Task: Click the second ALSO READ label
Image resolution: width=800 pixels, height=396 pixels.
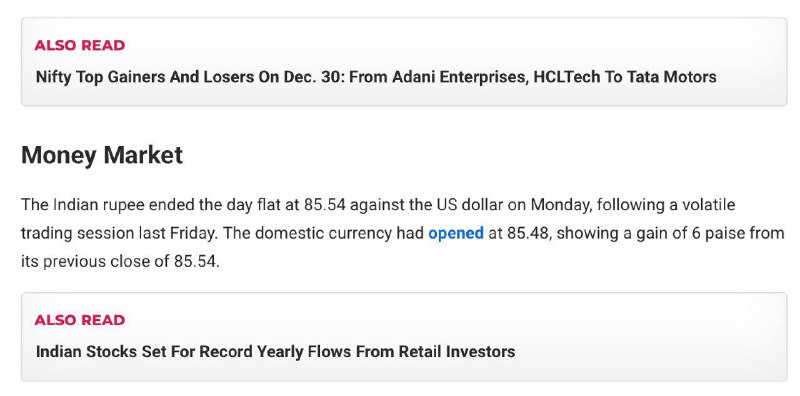Action: click(80, 320)
